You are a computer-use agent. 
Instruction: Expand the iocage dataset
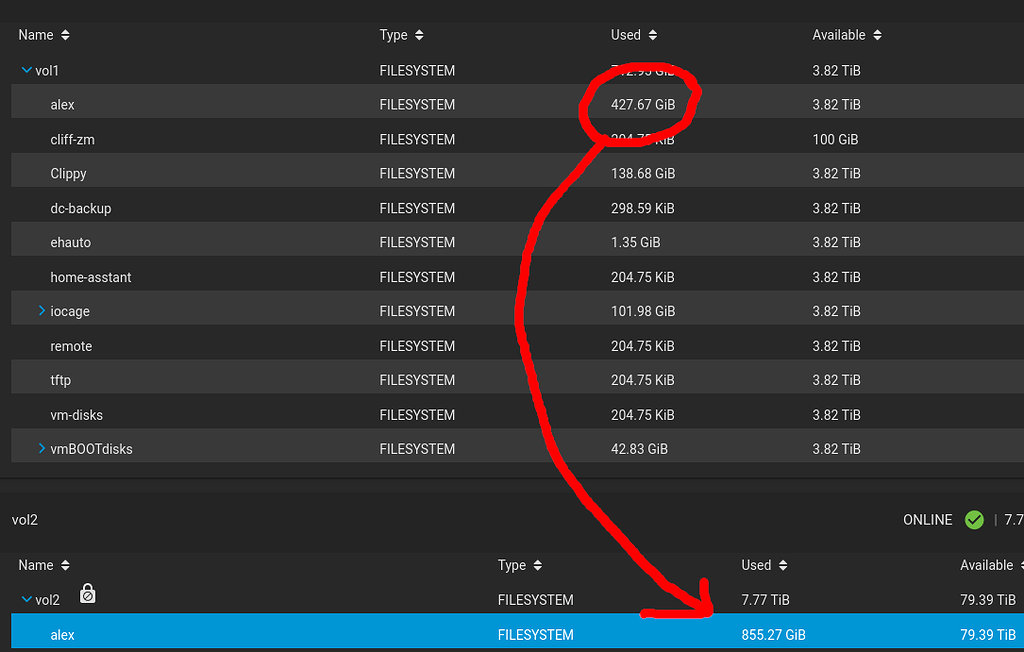pos(42,311)
